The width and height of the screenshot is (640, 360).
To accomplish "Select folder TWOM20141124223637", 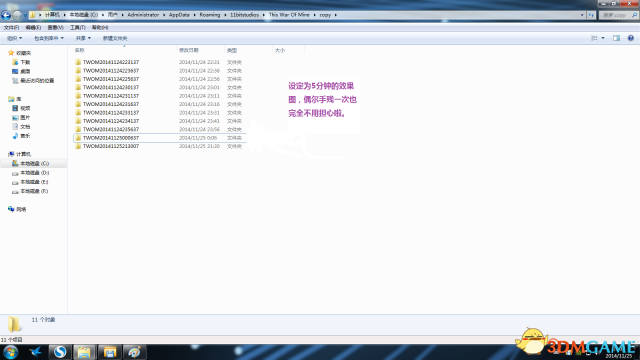I will pos(111,71).
